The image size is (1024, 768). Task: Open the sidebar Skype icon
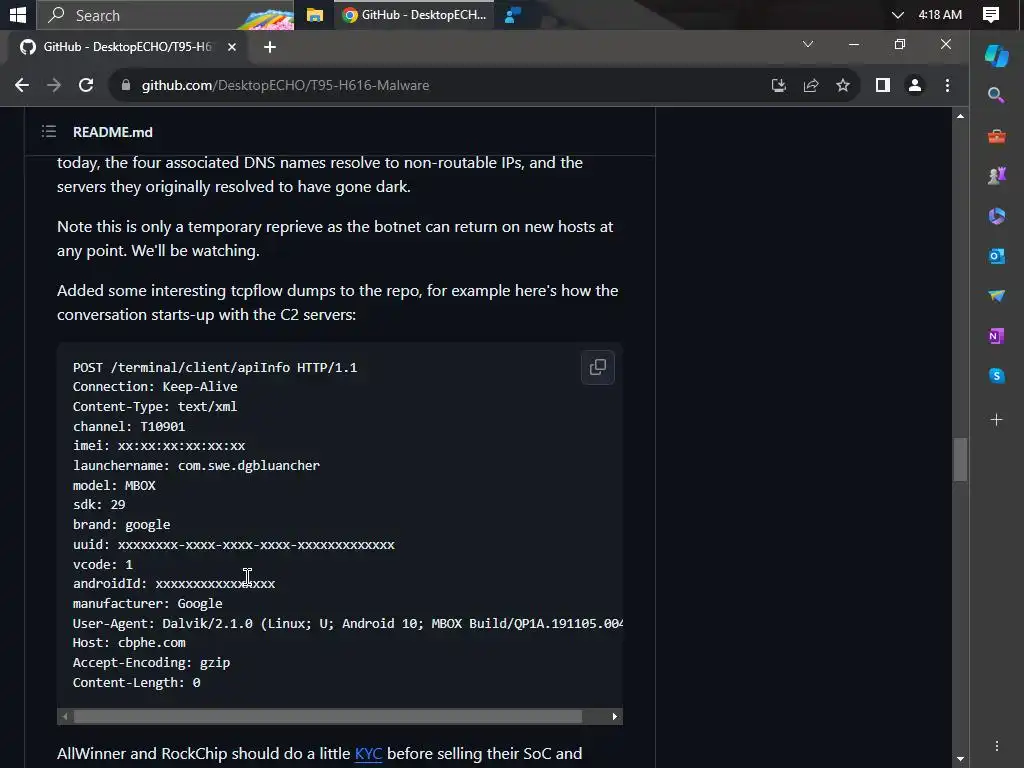(997, 376)
